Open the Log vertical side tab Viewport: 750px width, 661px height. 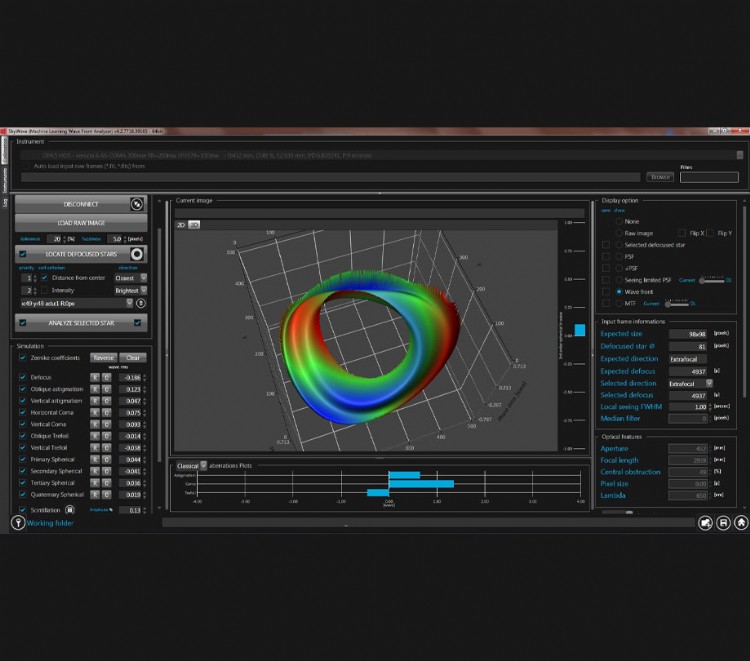(5, 203)
